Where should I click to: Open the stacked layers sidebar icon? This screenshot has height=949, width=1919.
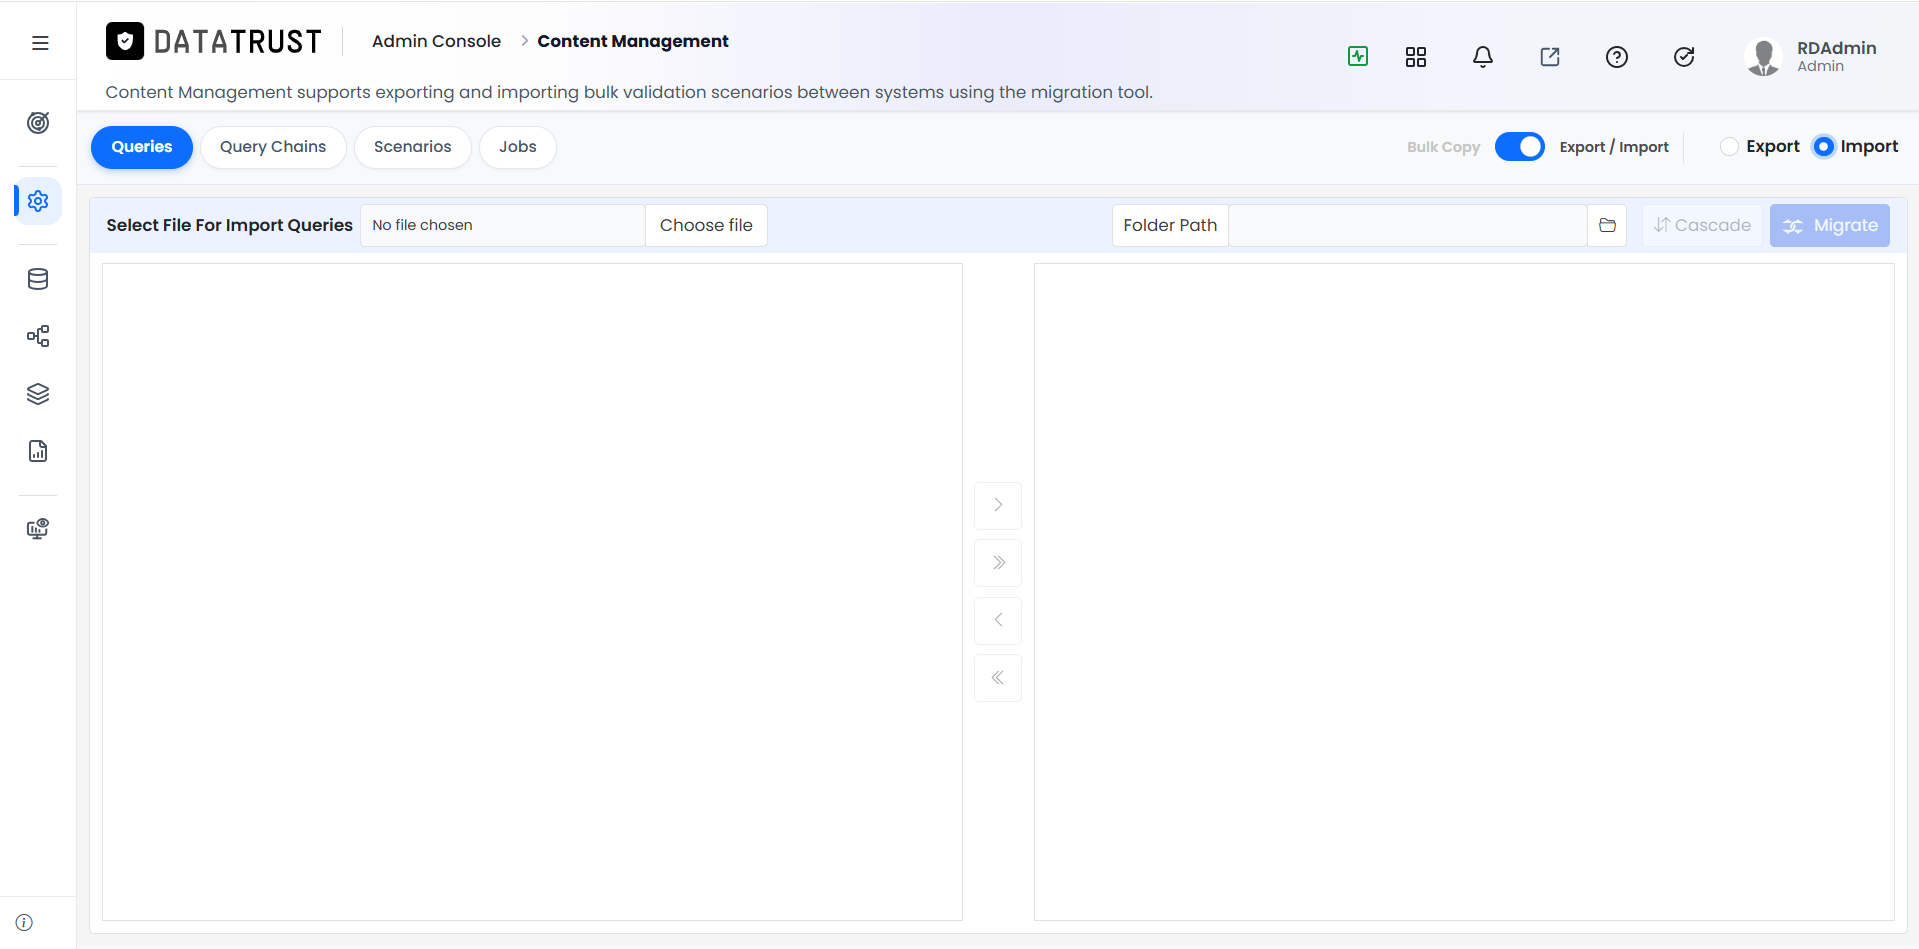click(x=38, y=394)
